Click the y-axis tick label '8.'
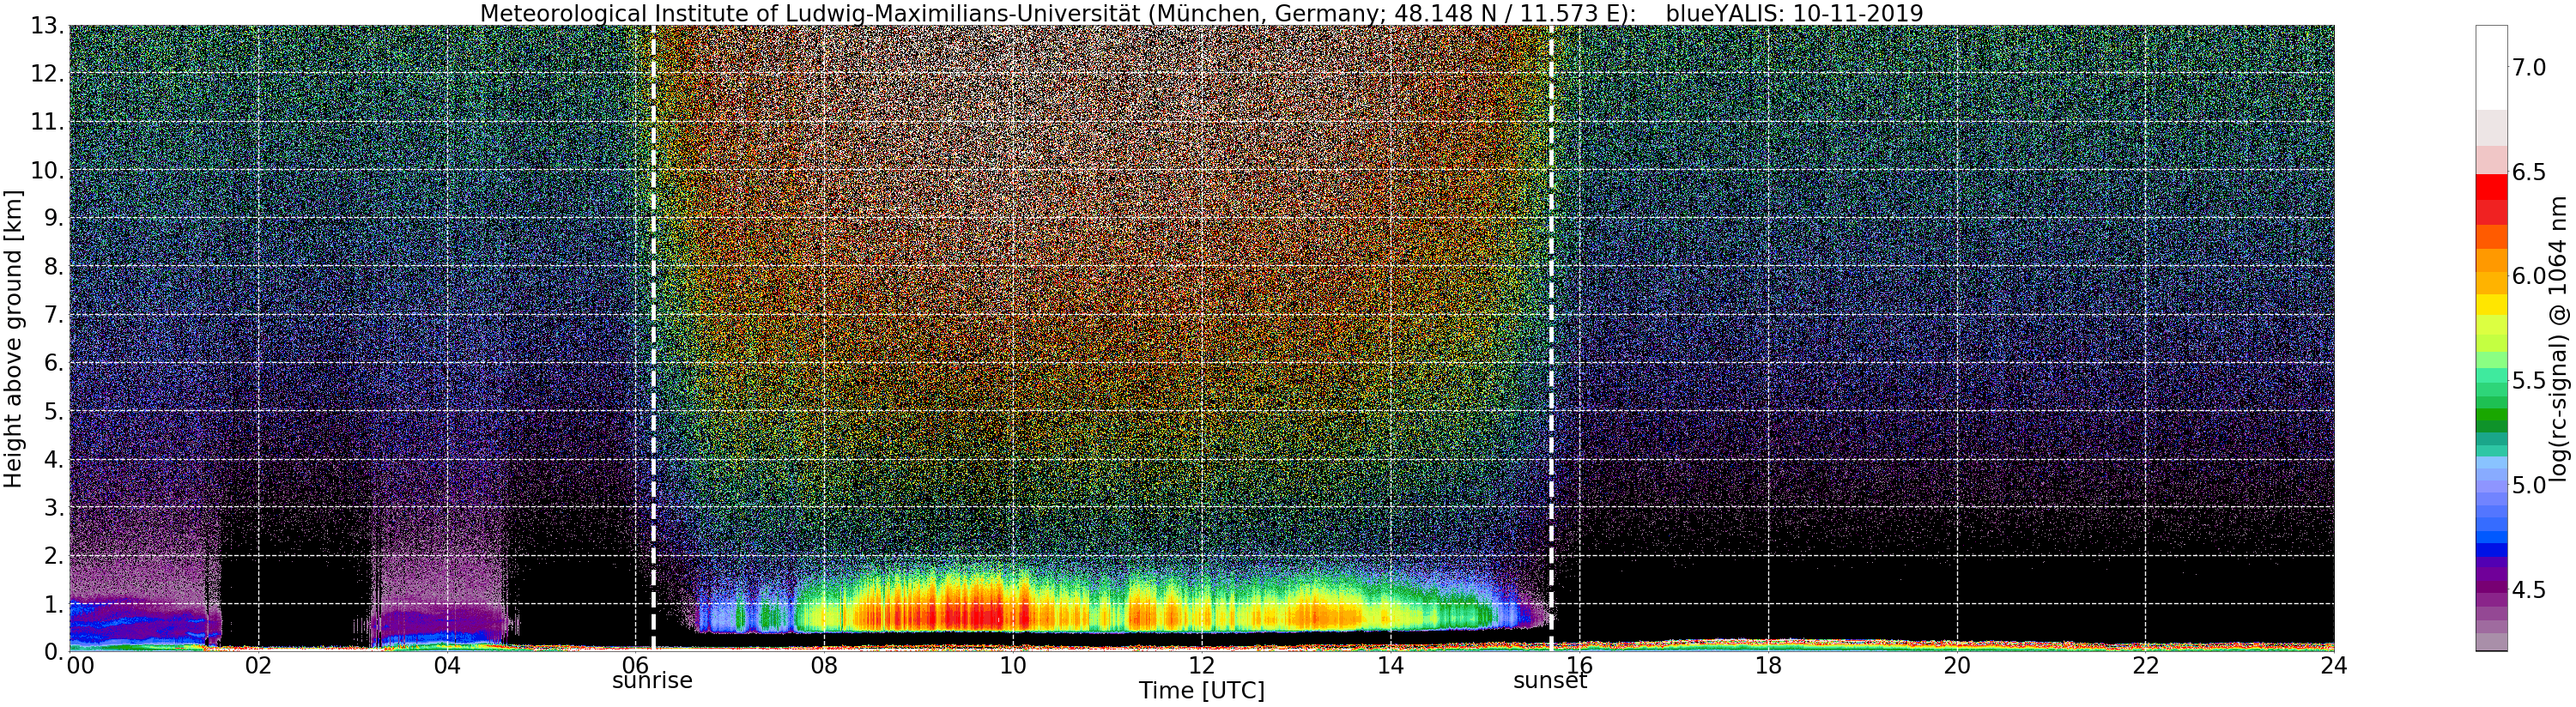2576x707 pixels. point(54,266)
